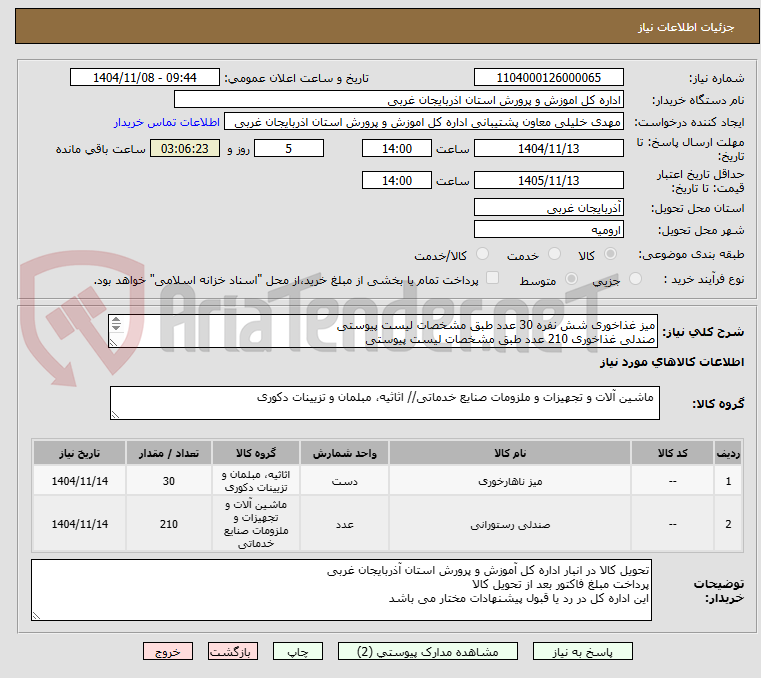Open مشاهده مدارک پیوستی (2) attachments
The image size is (761, 678).
[x=428, y=651]
